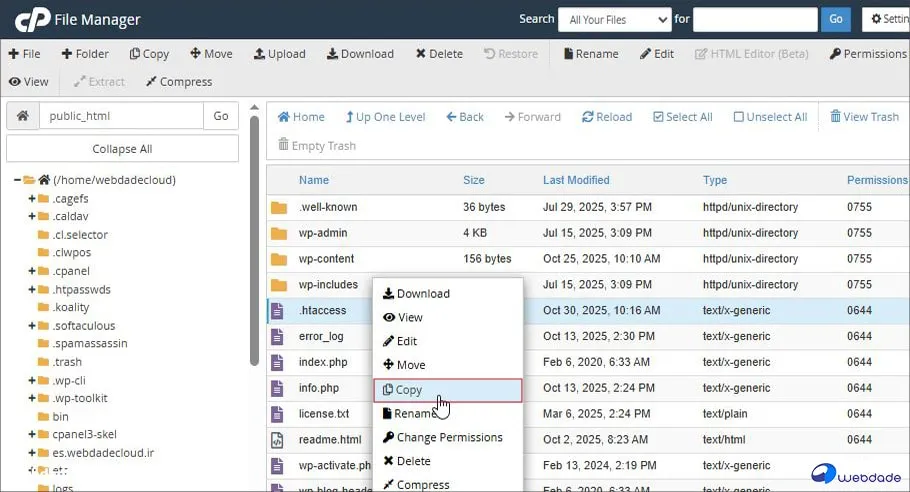Click Unselect All checkbox

coord(770,117)
